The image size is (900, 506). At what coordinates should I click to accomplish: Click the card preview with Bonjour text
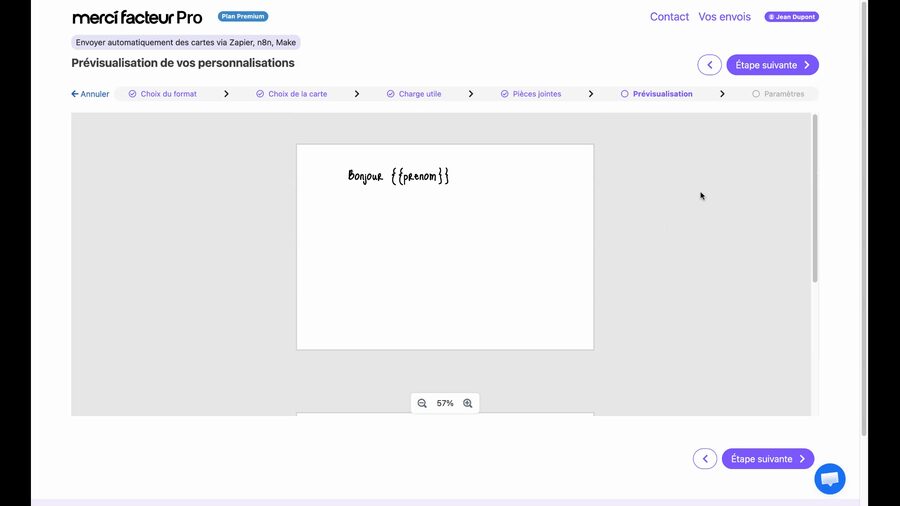tap(445, 247)
